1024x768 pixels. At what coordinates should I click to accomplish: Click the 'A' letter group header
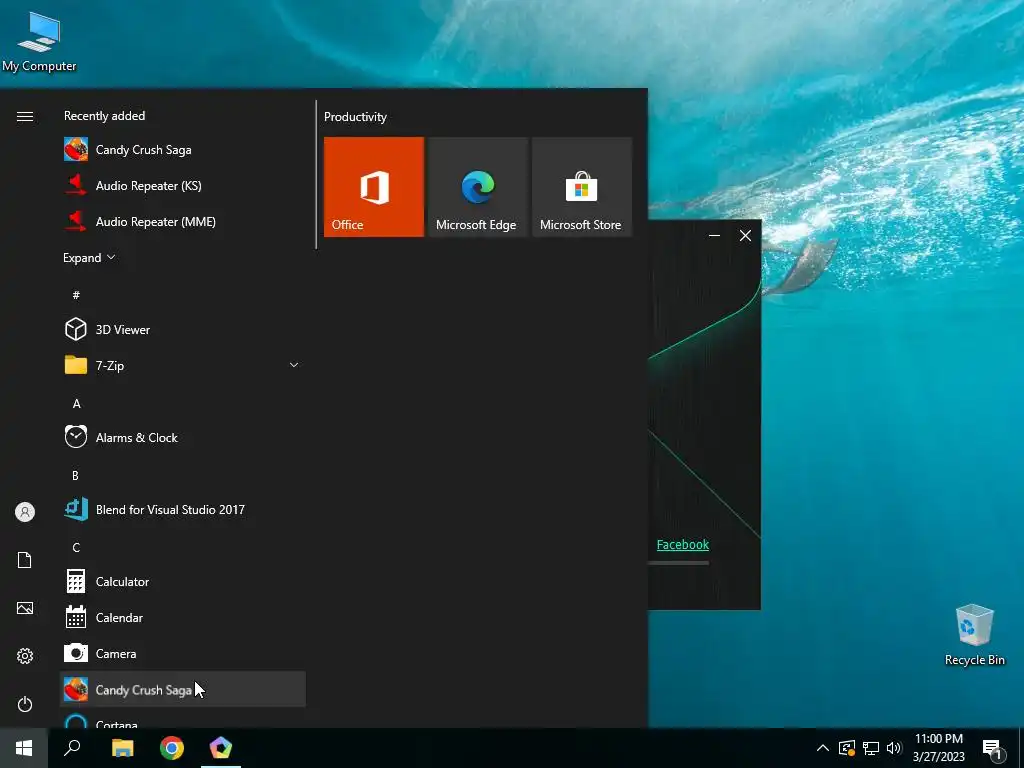pyautogui.click(x=76, y=404)
